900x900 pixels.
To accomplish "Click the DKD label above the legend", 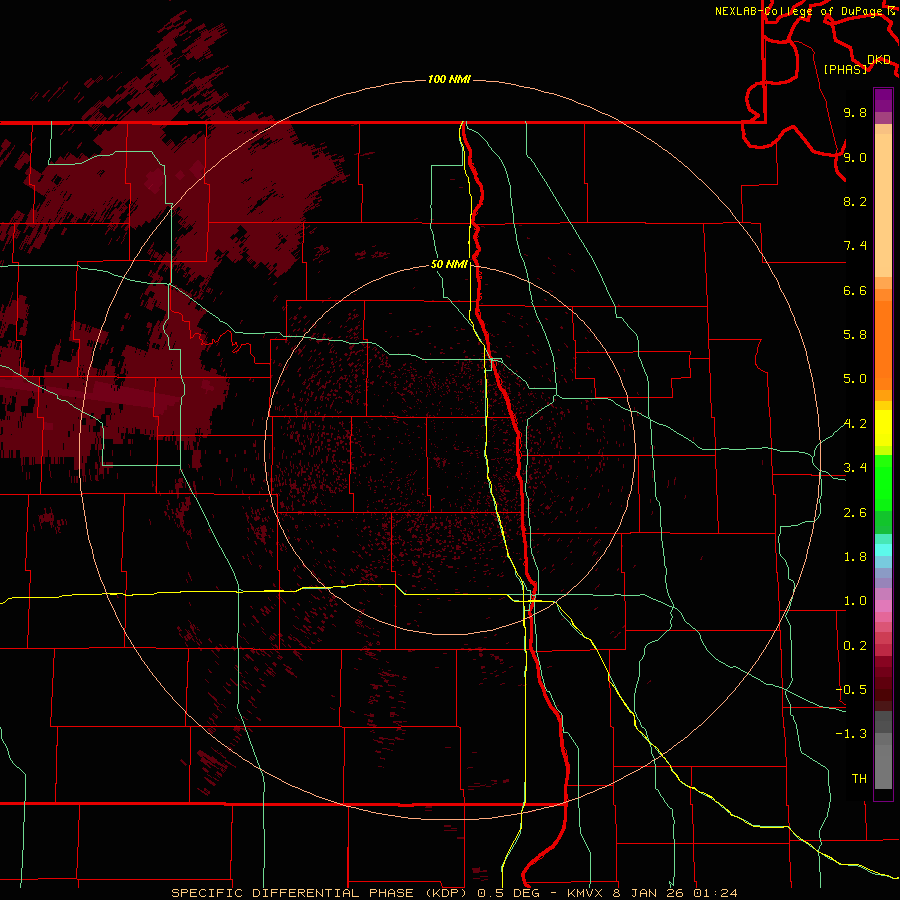I will [879, 60].
